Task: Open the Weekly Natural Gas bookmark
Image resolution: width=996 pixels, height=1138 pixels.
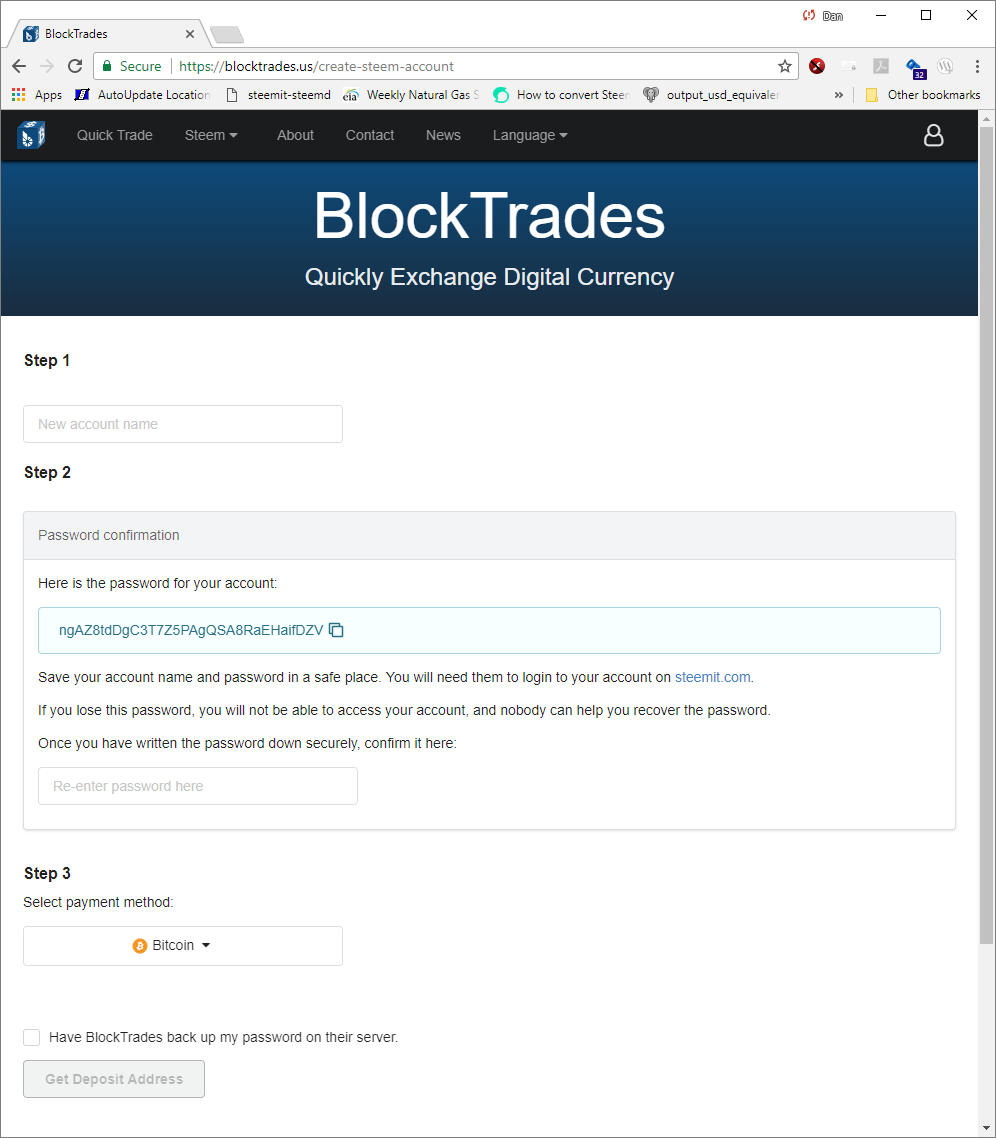Action: coord(412,94)
